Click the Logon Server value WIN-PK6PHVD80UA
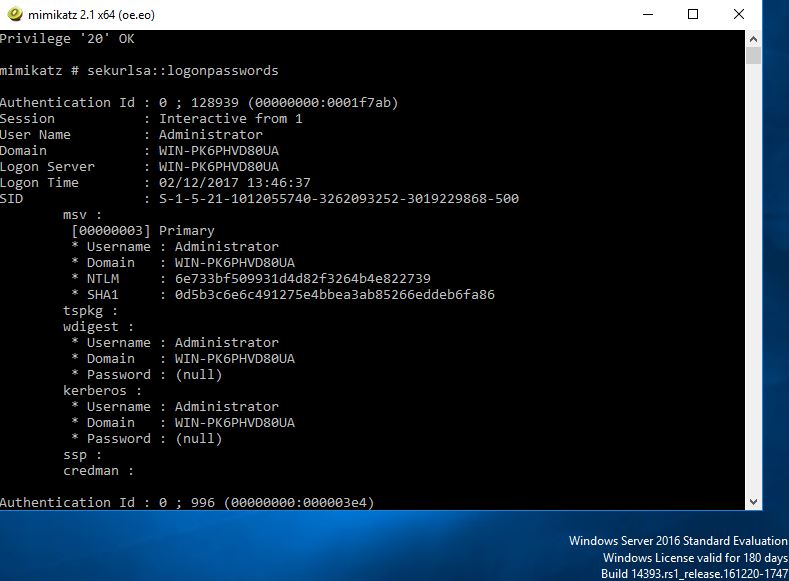Viewport: 789px width, 581px height. (x=219, y=167)
